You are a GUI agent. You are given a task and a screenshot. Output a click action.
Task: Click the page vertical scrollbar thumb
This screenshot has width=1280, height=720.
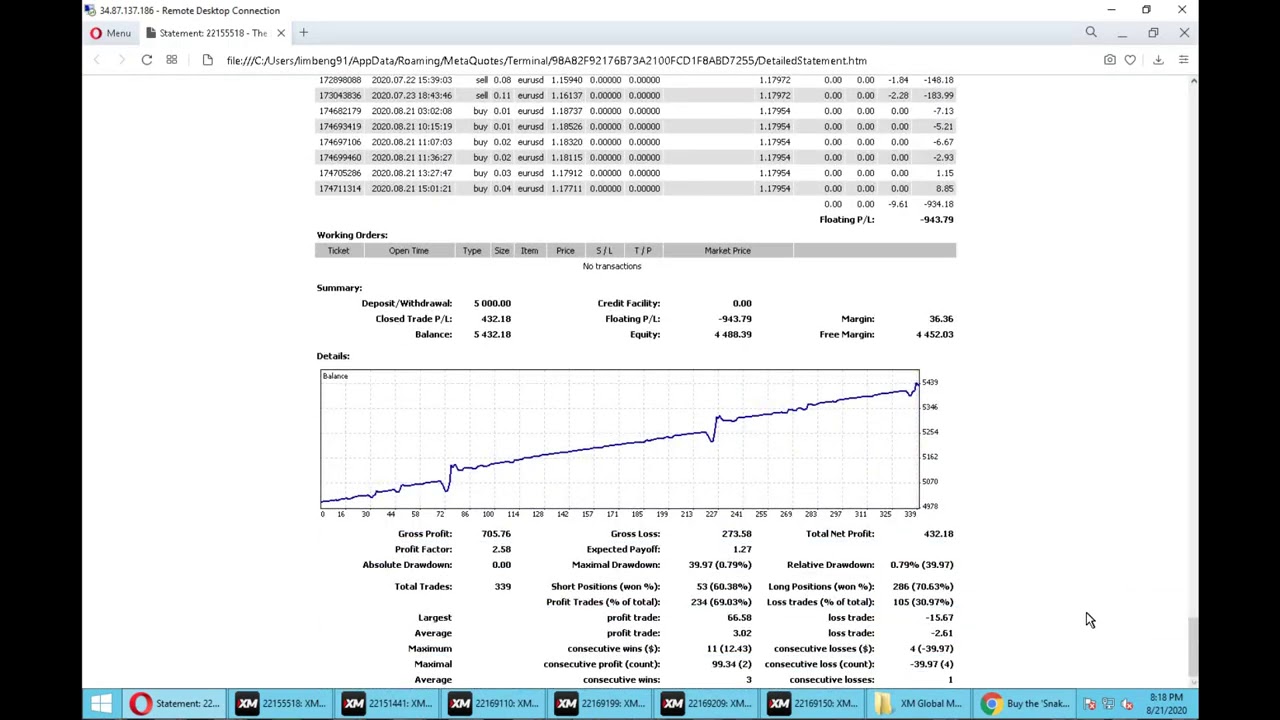point(1192,645)
